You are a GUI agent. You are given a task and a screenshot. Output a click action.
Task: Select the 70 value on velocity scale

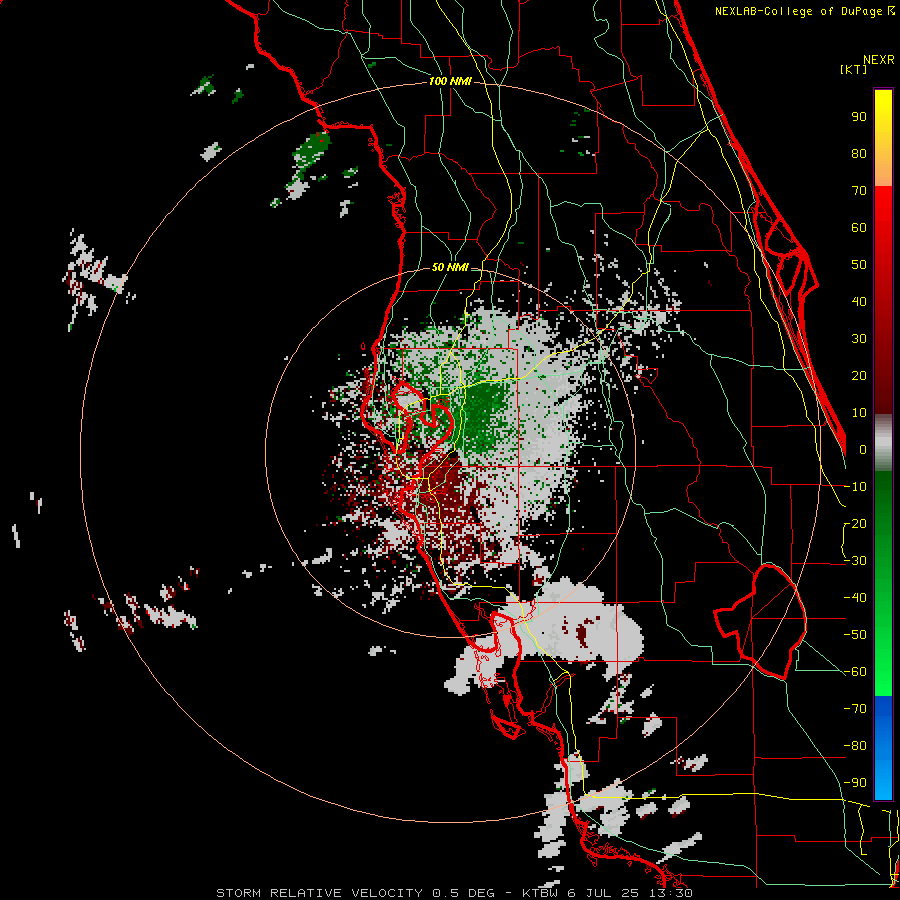[859, 191]
